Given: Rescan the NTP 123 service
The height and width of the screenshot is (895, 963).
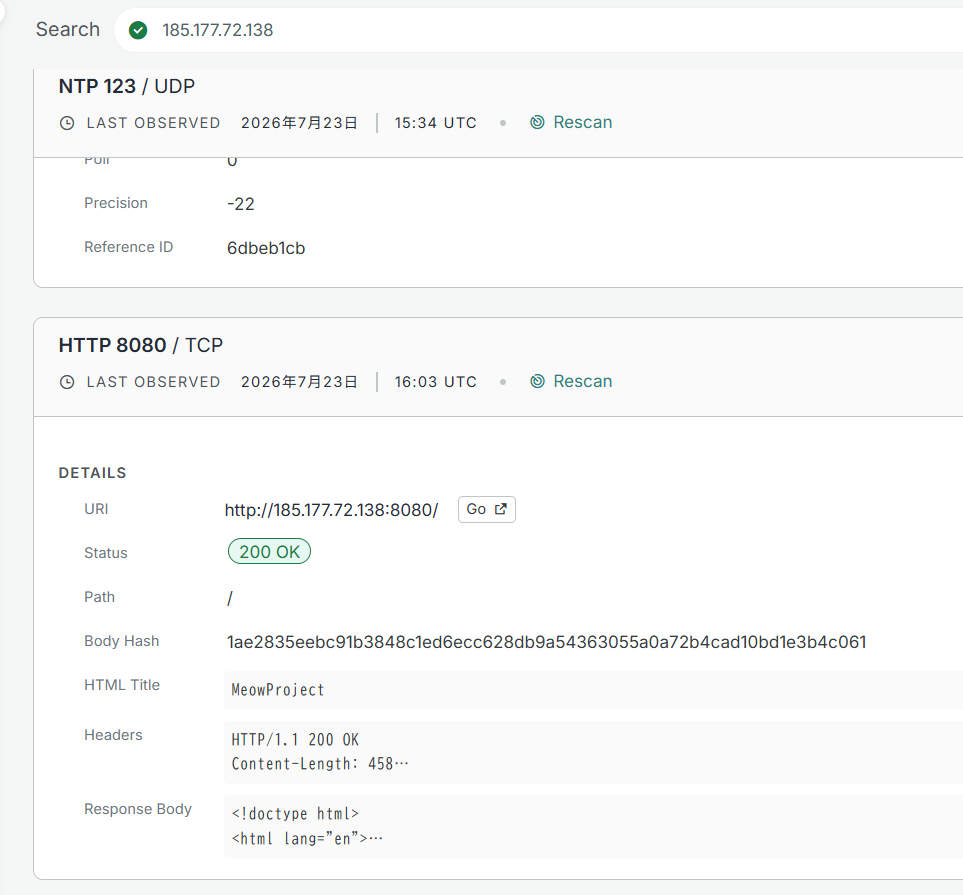Looking at the screenshot, I should click(x=571, y=122).
